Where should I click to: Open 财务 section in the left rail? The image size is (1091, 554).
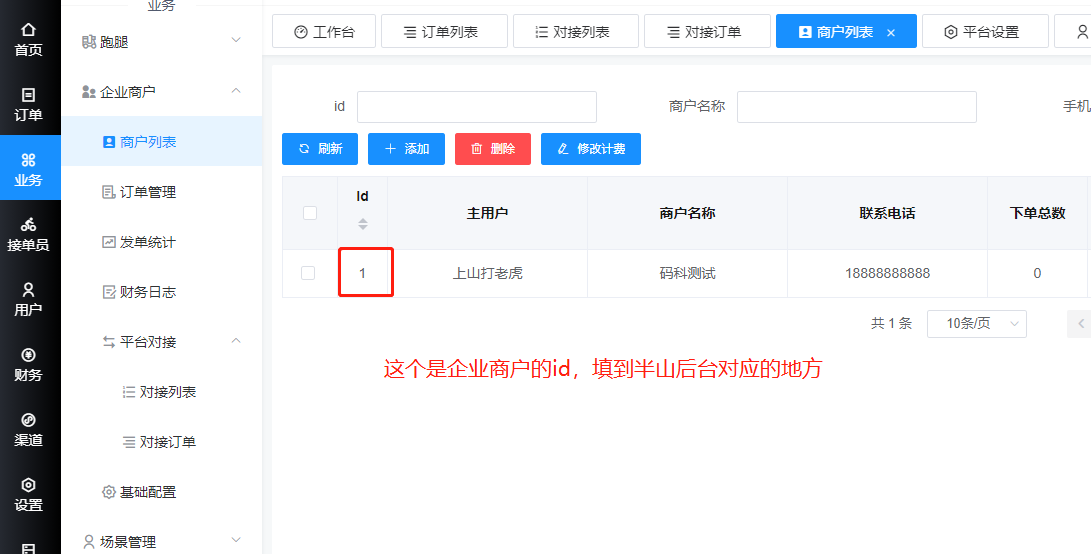pyautogui.click(x=29, y=365)
